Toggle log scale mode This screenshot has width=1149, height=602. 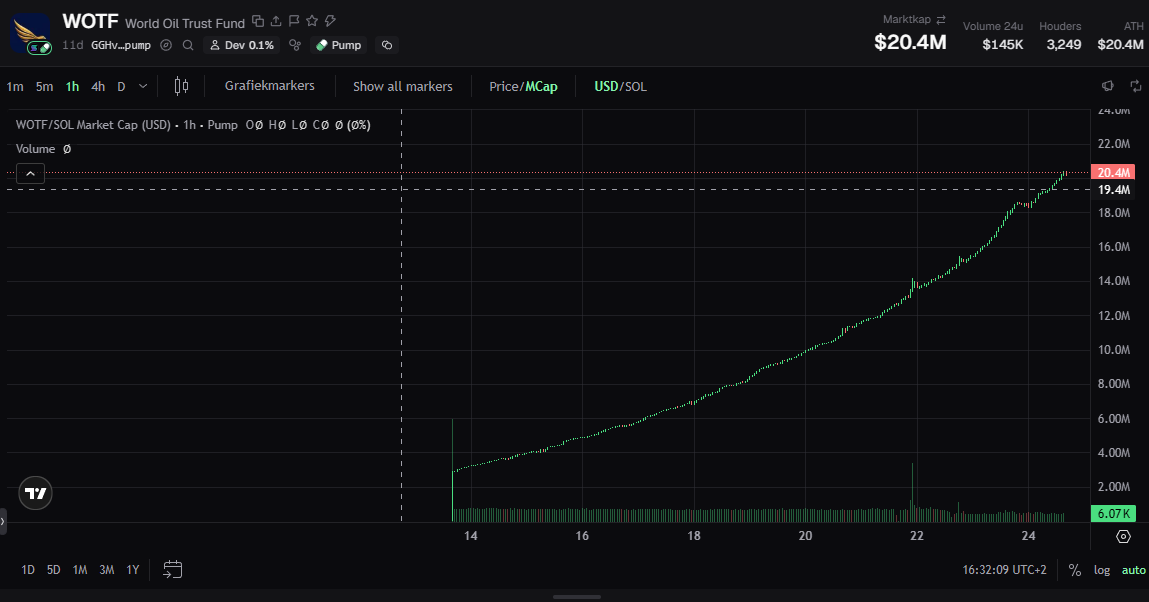pyautogui.click(x=1102, y=570)
